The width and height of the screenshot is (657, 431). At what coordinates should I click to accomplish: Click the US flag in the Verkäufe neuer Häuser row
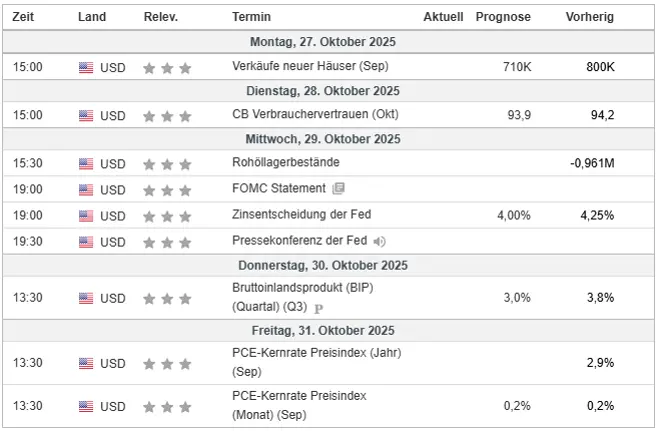[86, 67]
